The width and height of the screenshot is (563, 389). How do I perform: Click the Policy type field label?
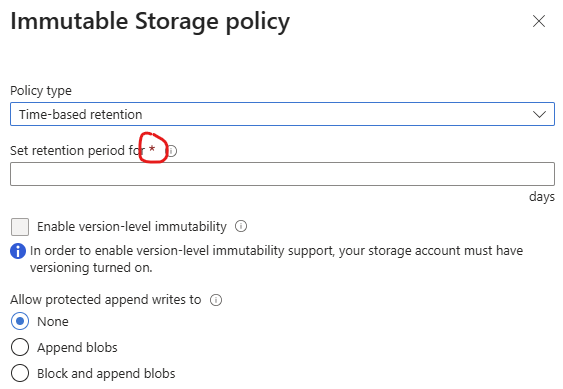click(x=41, y=91)
